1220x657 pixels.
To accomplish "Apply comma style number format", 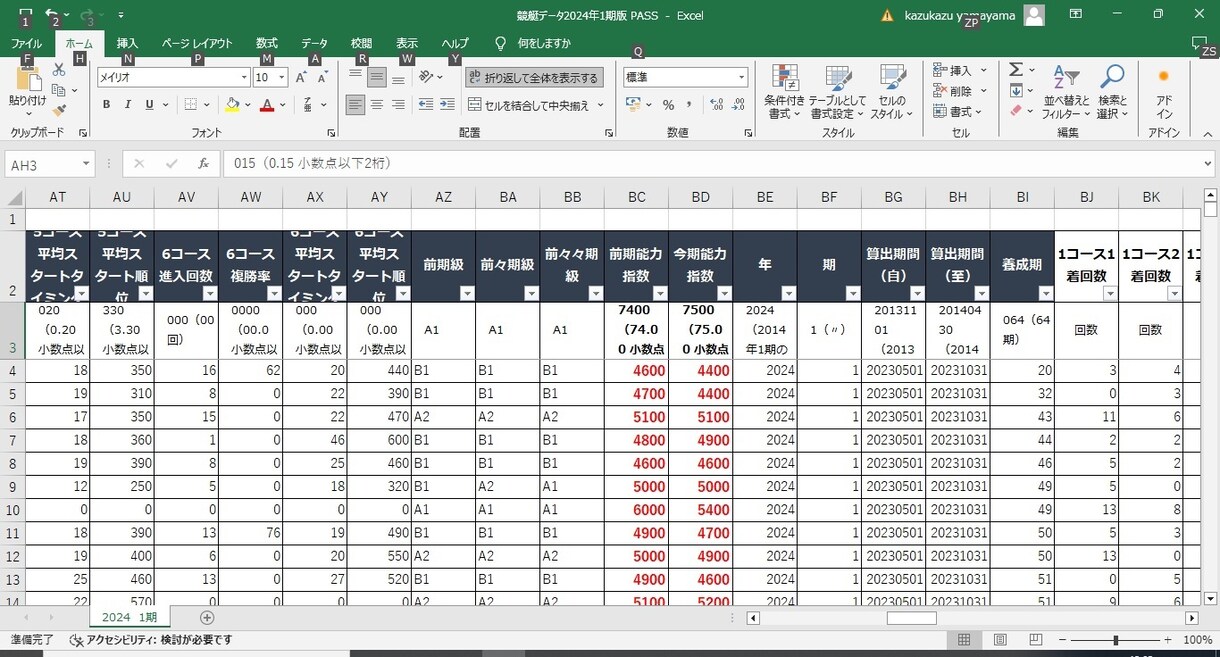I will coord(690,104).
